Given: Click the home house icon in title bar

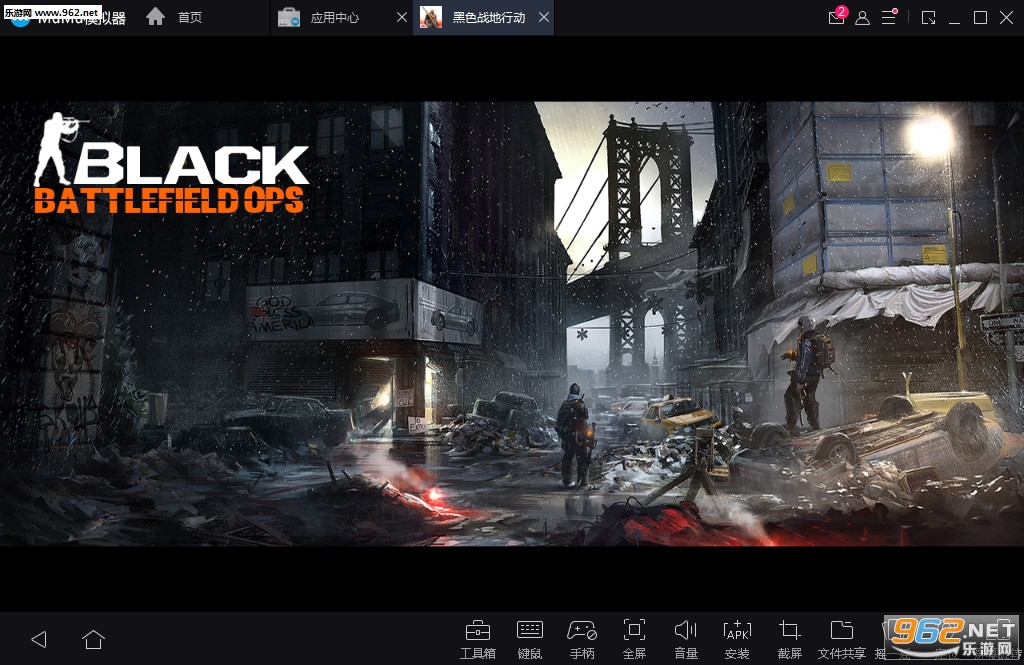Looking at the screenshot, I should click(x=155, y=16).
